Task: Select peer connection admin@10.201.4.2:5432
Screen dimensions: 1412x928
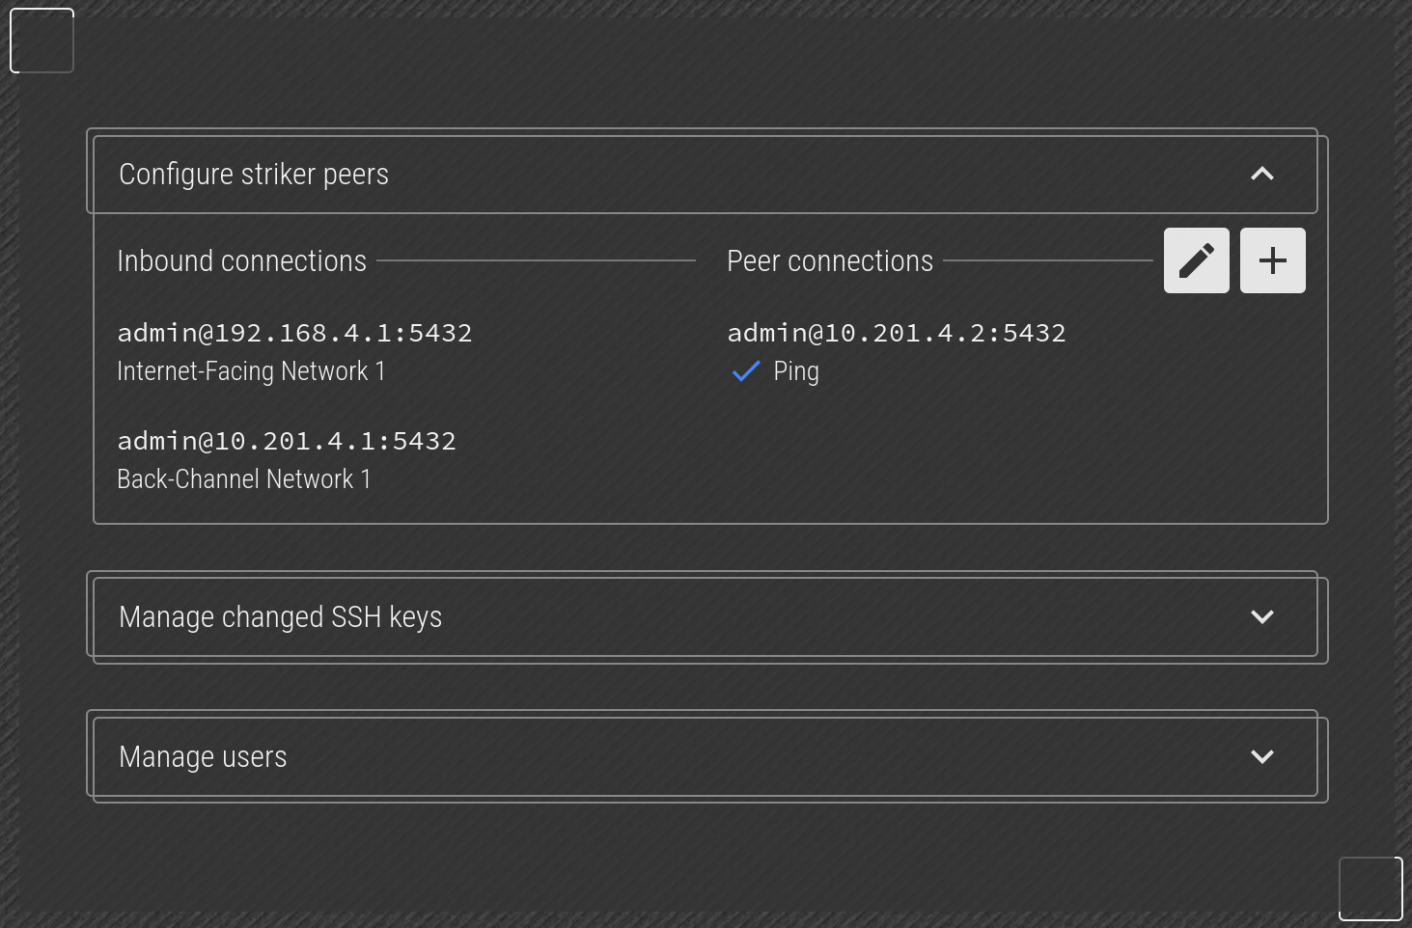Action: click(x=896, y=333)
